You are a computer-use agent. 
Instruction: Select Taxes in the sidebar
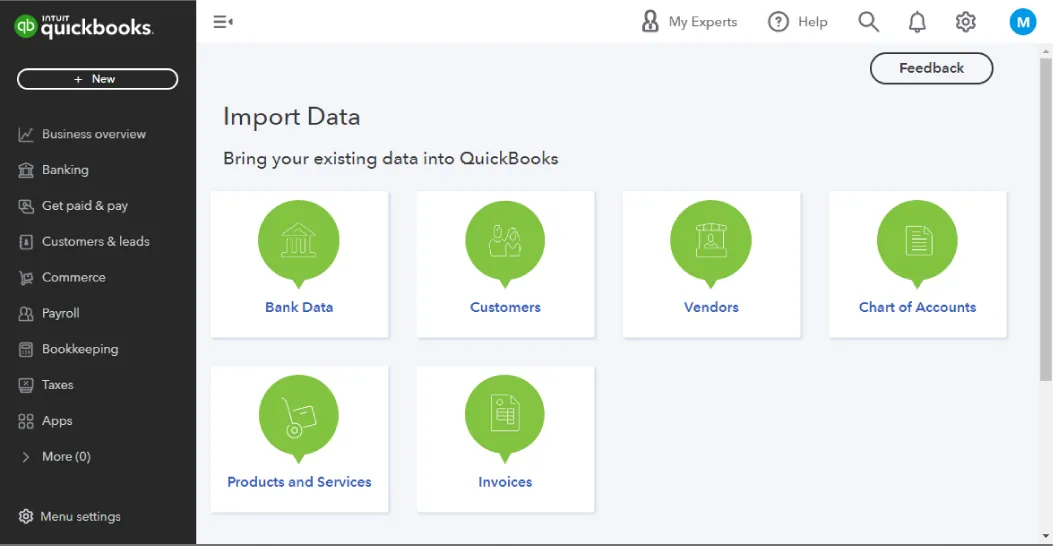coord(57,385)
